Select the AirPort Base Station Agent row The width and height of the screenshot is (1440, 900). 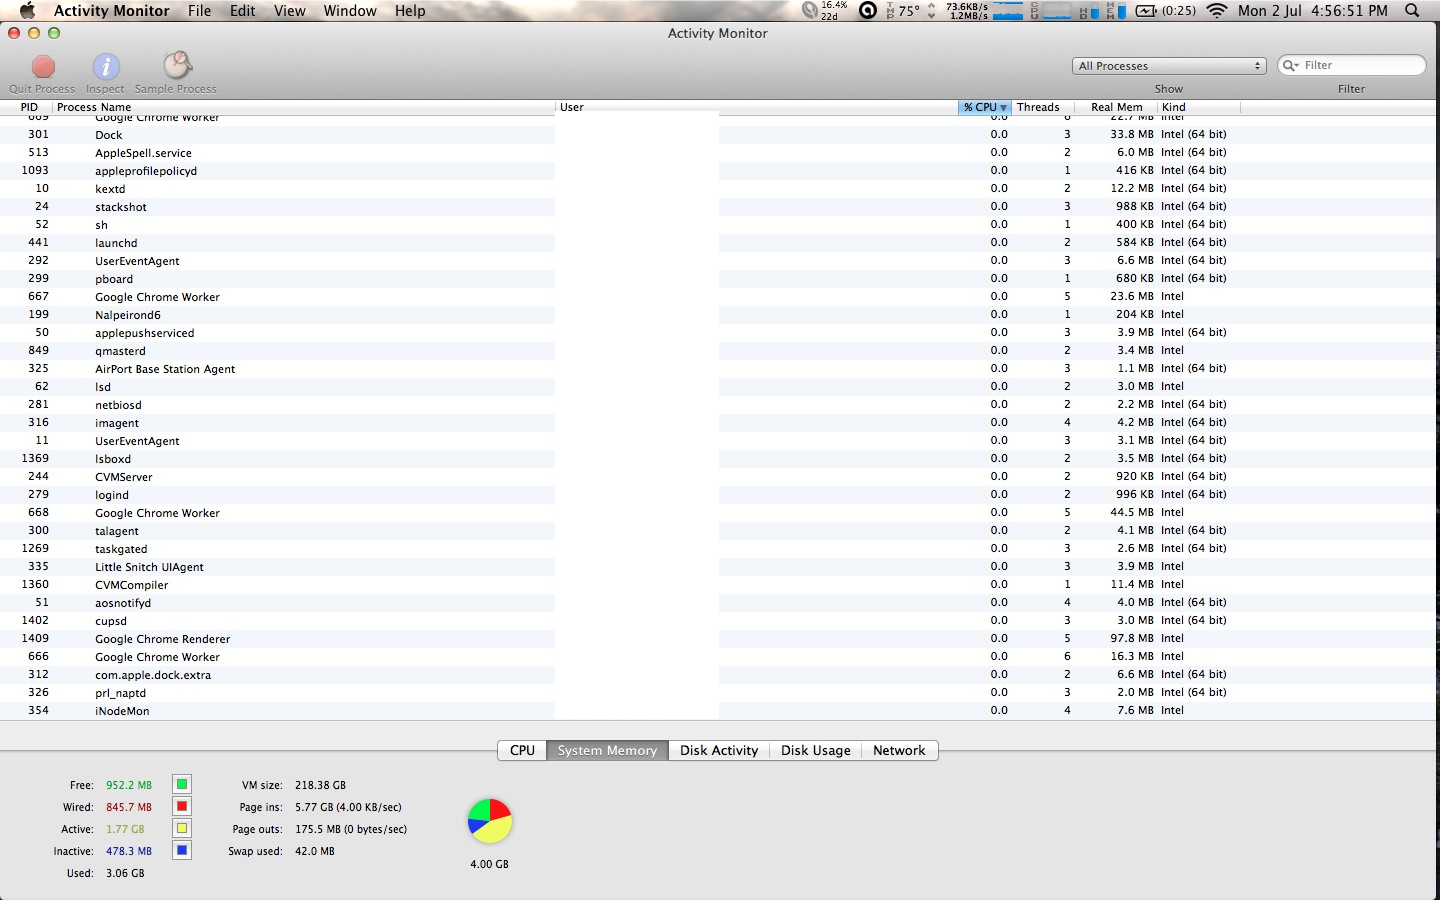[x=720, y=368]
